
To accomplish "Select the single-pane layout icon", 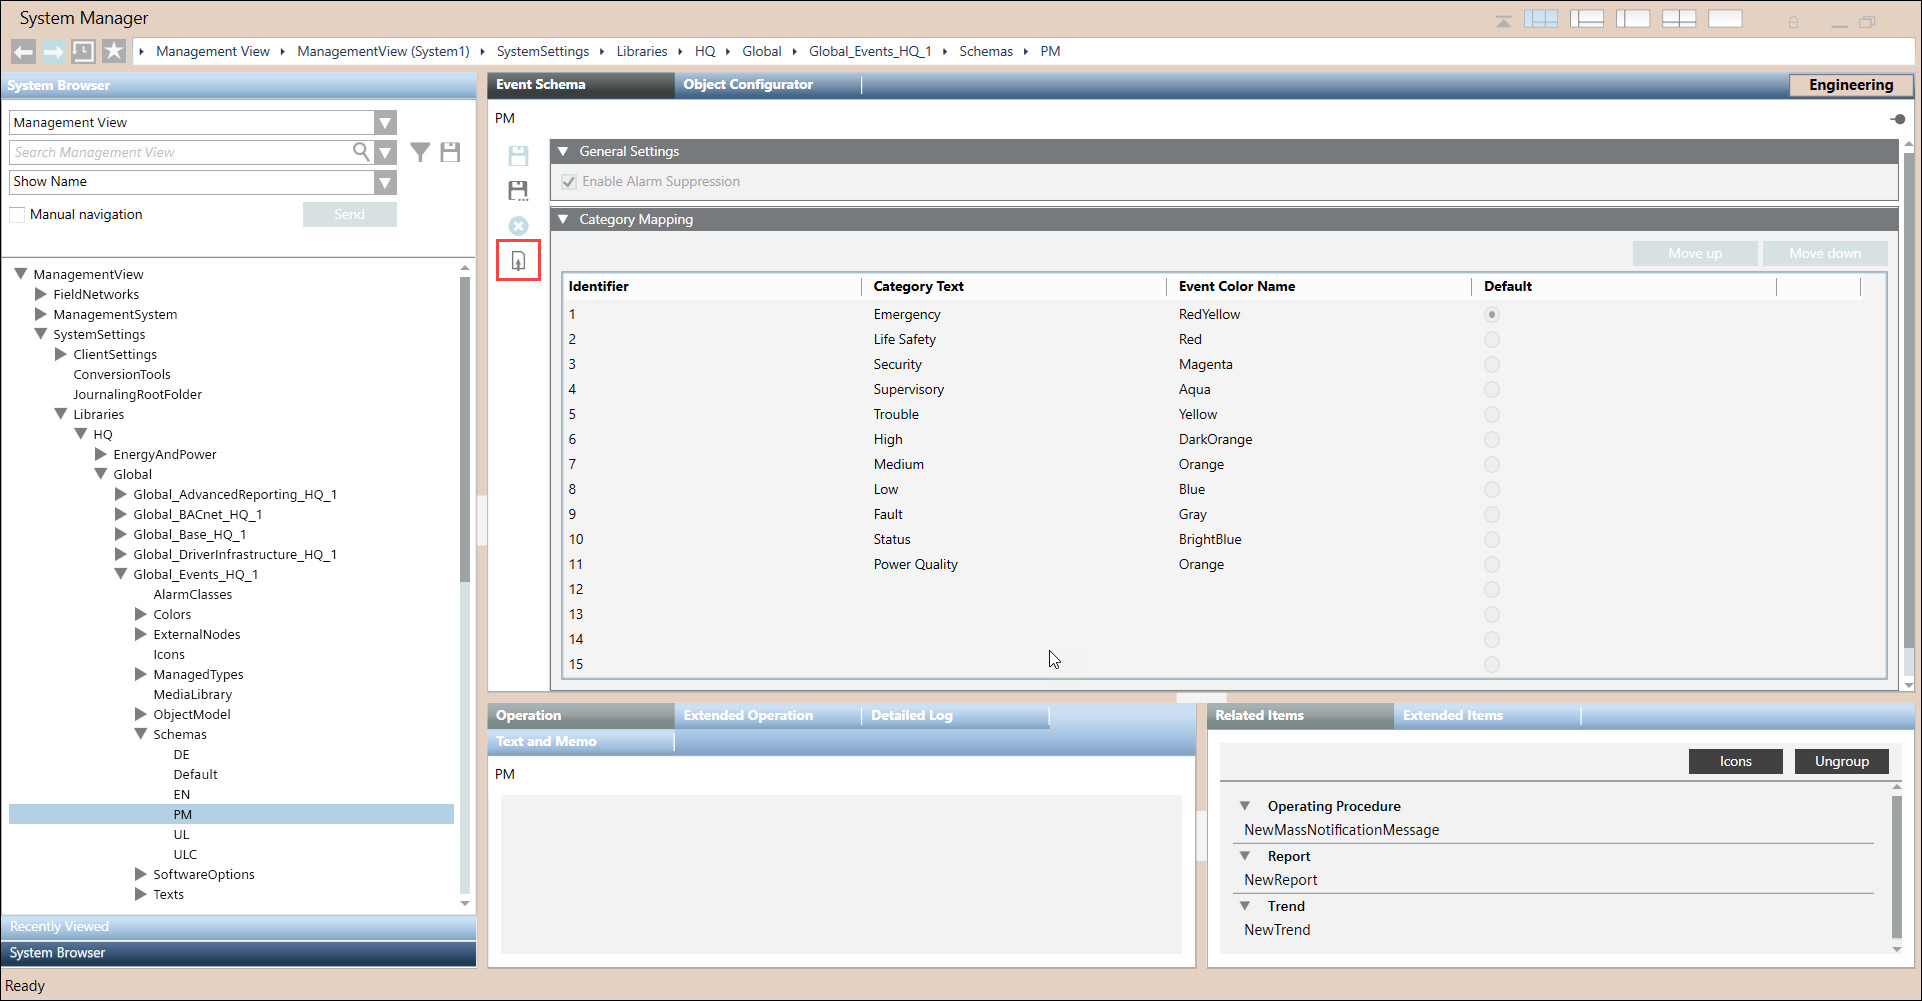I will click(x=1725, y=19).
